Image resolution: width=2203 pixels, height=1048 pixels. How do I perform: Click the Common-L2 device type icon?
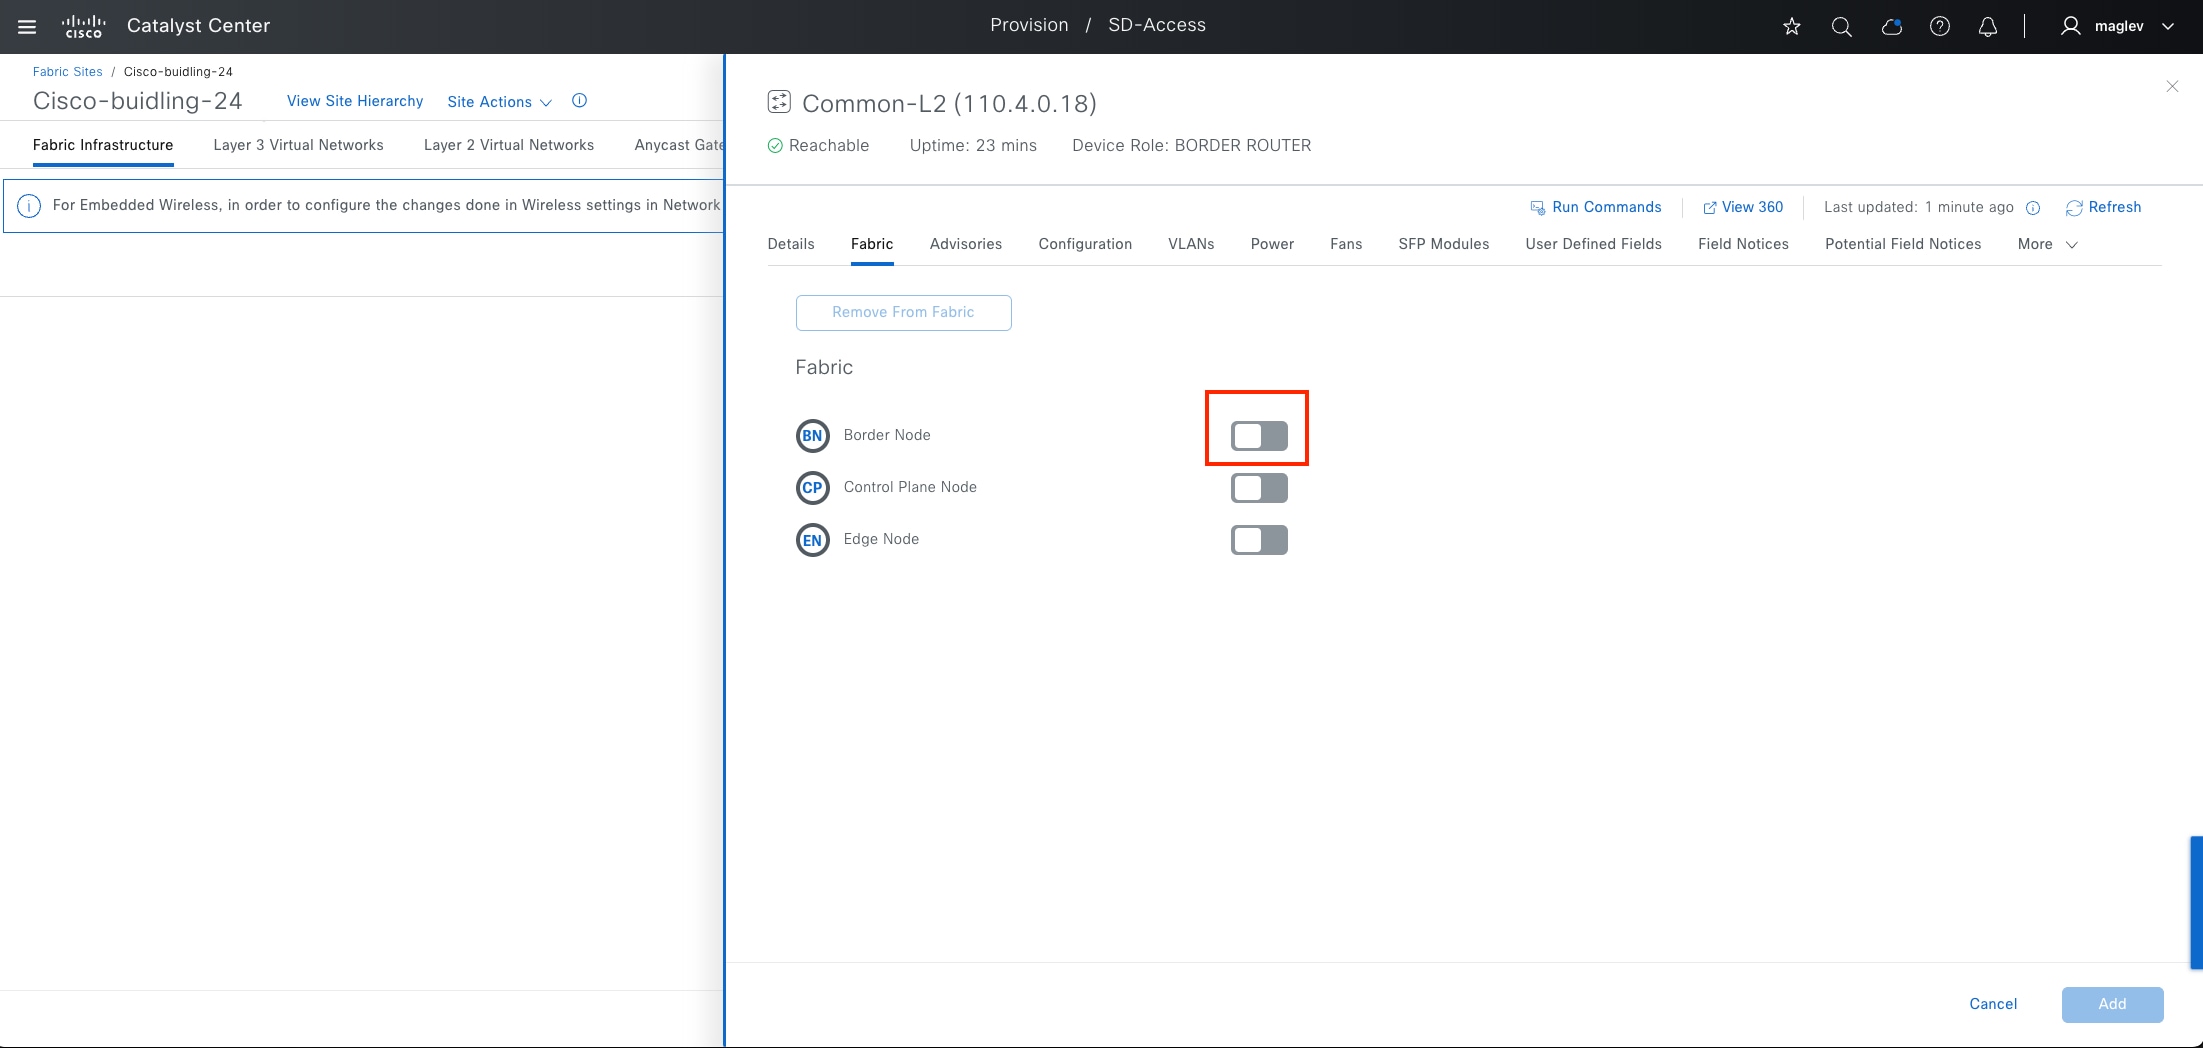[x=779, y=102]
